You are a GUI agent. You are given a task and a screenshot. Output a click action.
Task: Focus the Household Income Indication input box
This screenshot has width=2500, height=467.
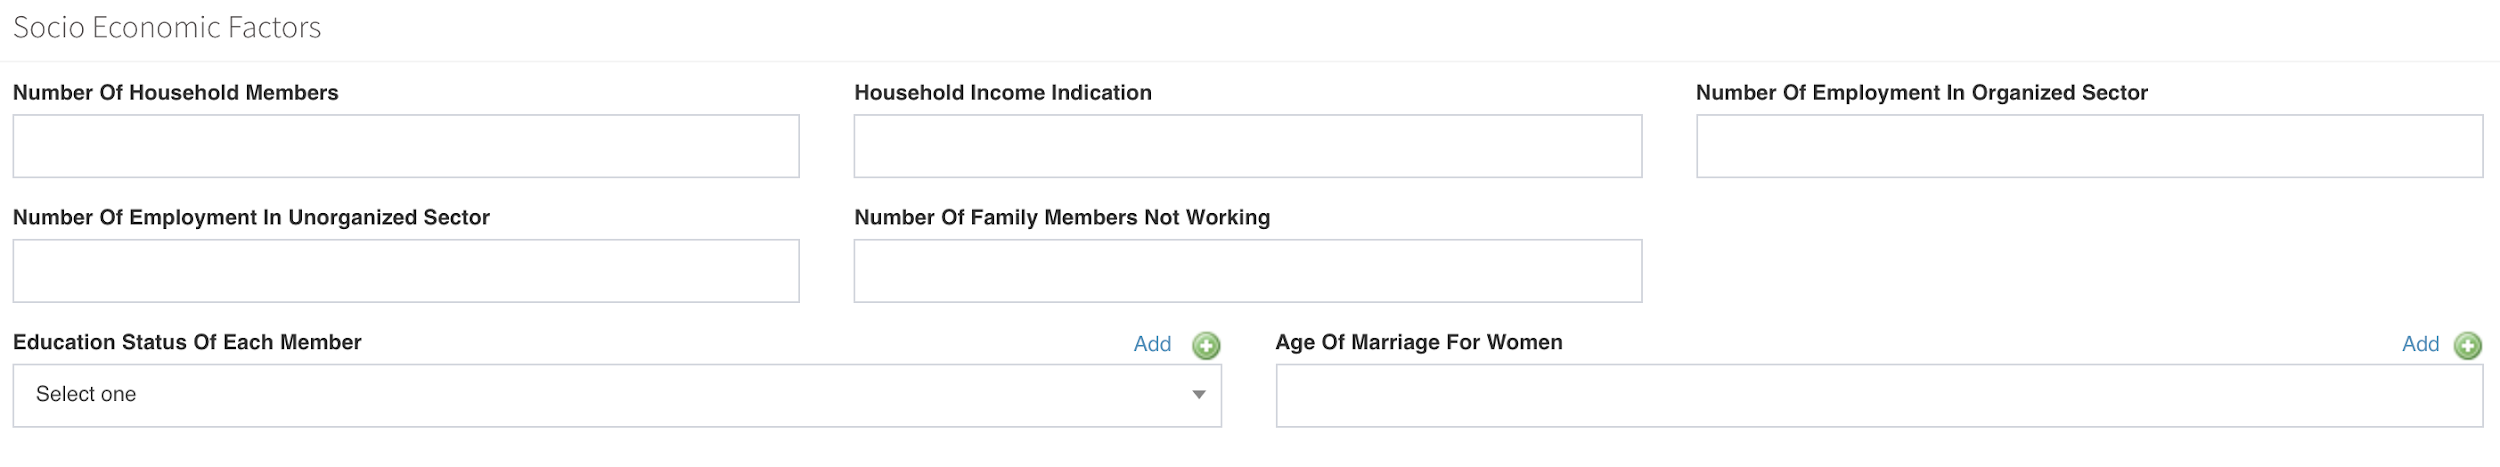pyautogui.click(x=1247, y=146)
